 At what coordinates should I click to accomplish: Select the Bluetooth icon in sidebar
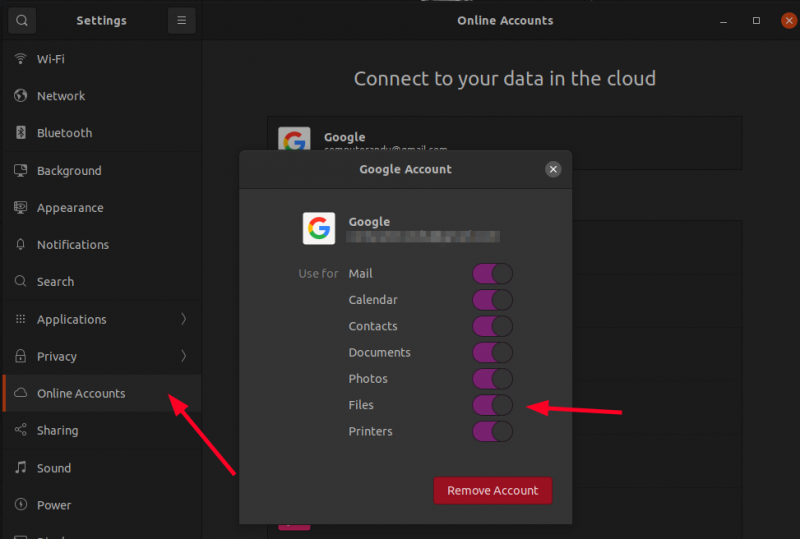(x=20, y=133)
